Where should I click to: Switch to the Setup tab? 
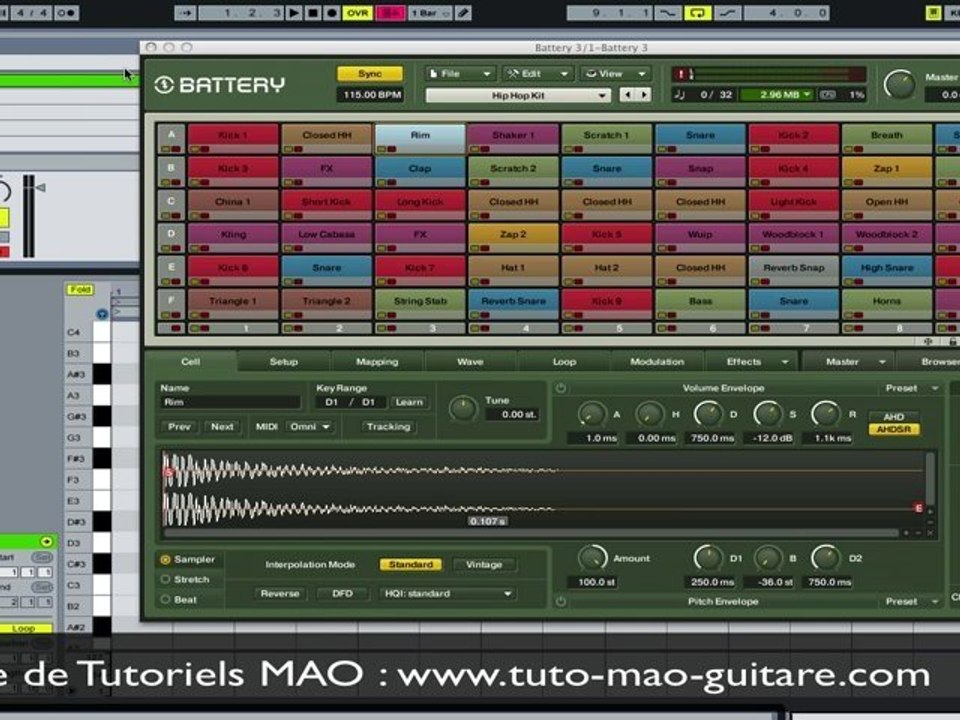coord(283,362)
